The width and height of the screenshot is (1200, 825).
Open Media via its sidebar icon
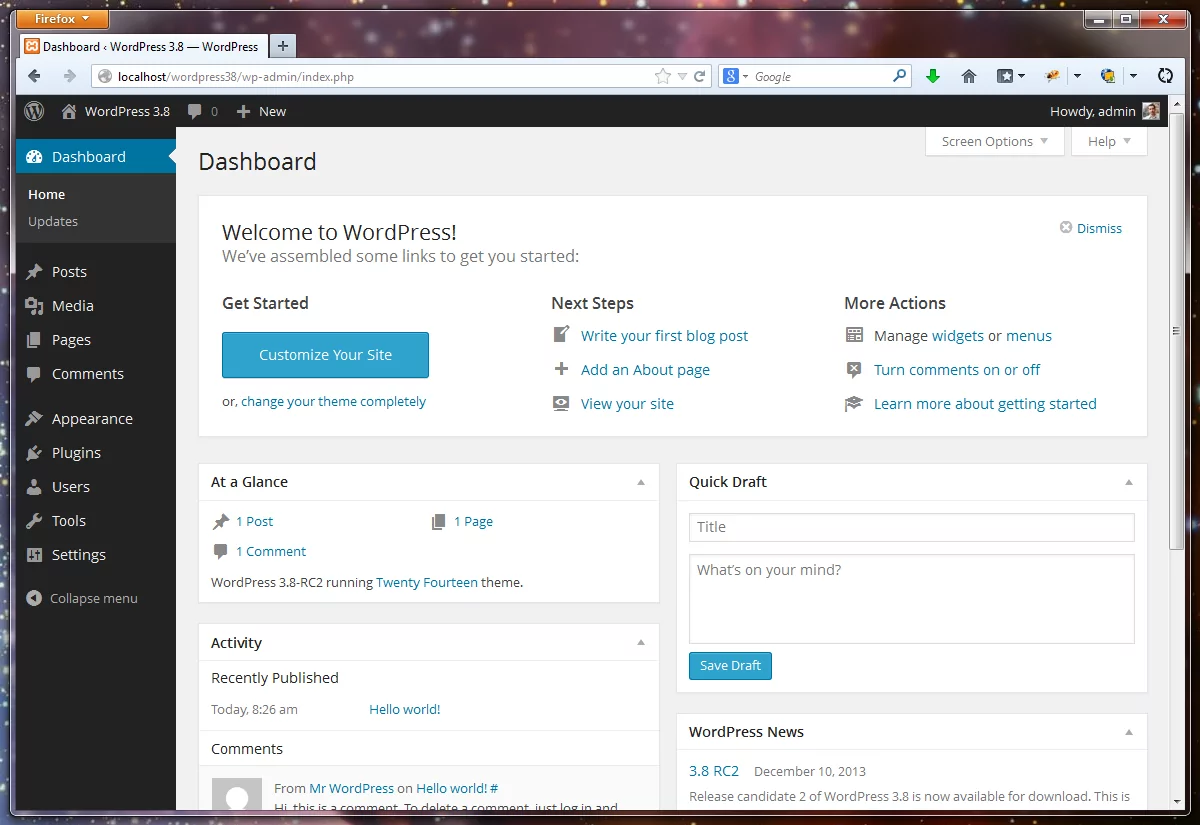click(x=35, y=306)
